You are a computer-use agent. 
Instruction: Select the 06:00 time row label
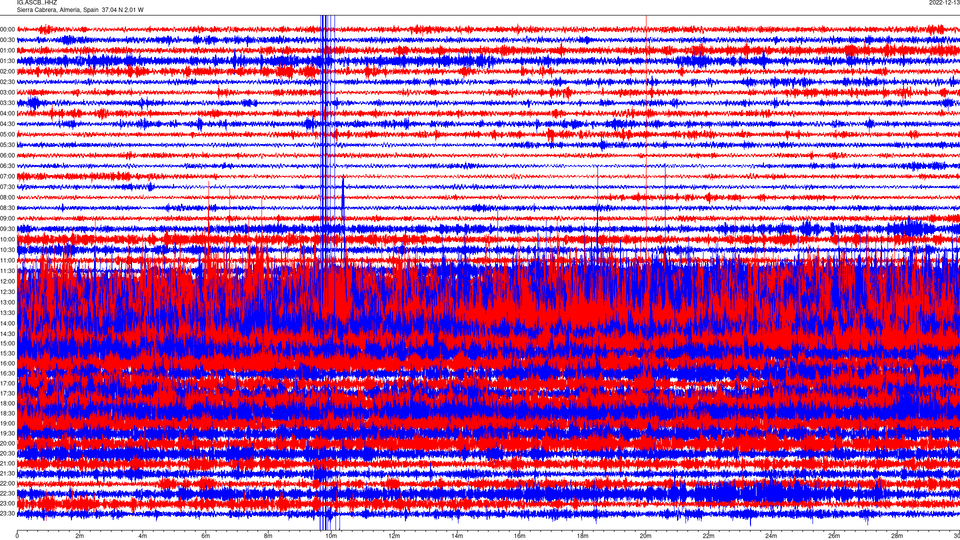click(x=8, y=156)
